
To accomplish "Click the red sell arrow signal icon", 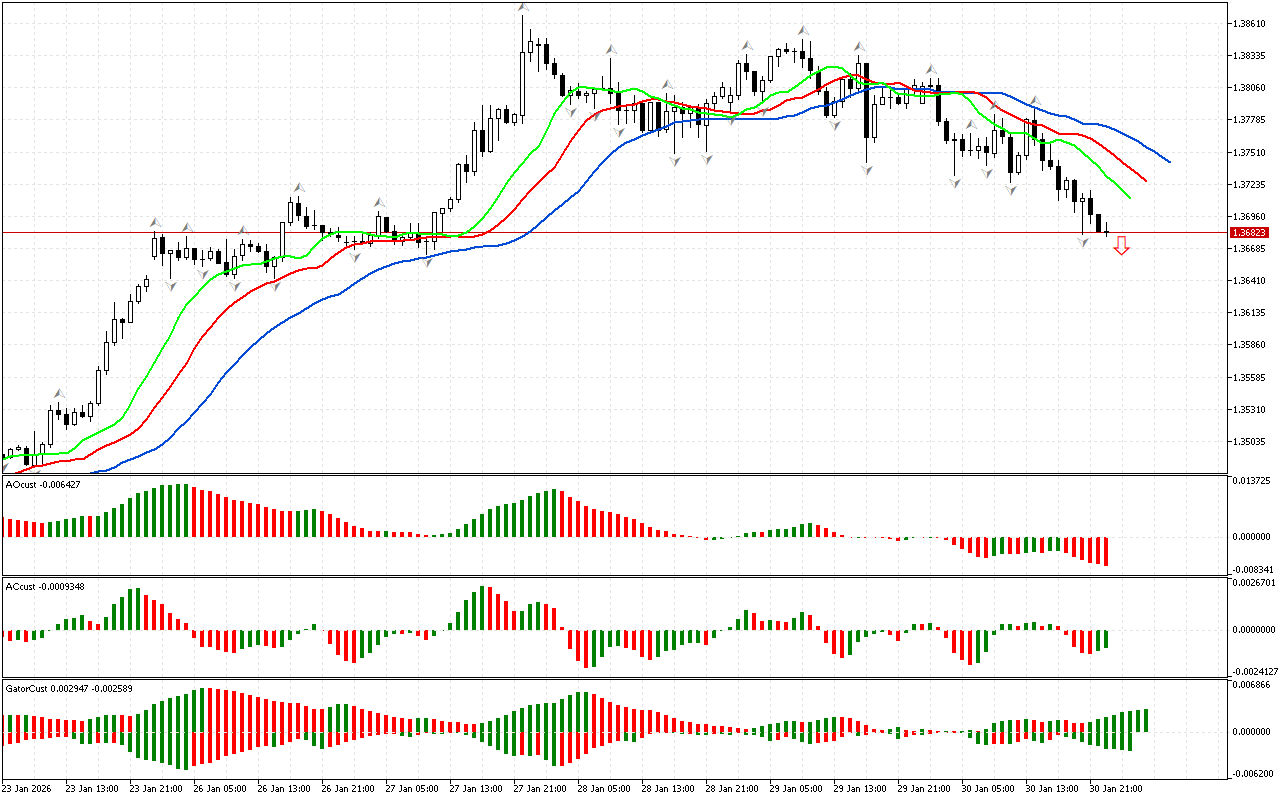I will [1121, 245].
